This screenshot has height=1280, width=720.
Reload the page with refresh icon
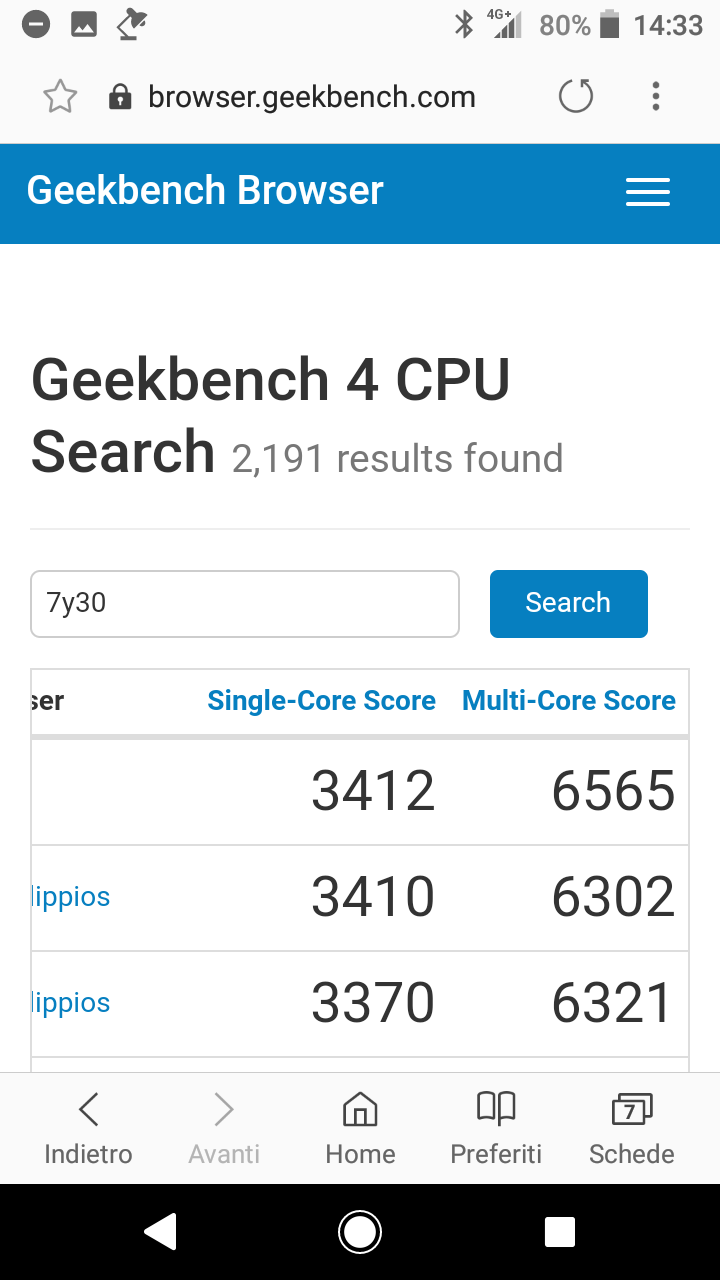coord(576,97)
